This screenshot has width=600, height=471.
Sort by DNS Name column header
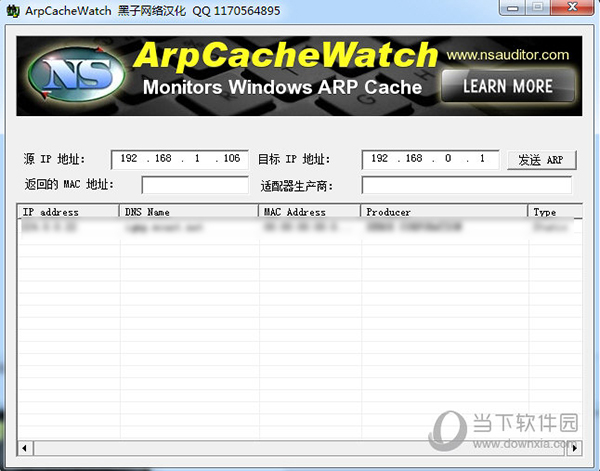[x=189, y=212]
